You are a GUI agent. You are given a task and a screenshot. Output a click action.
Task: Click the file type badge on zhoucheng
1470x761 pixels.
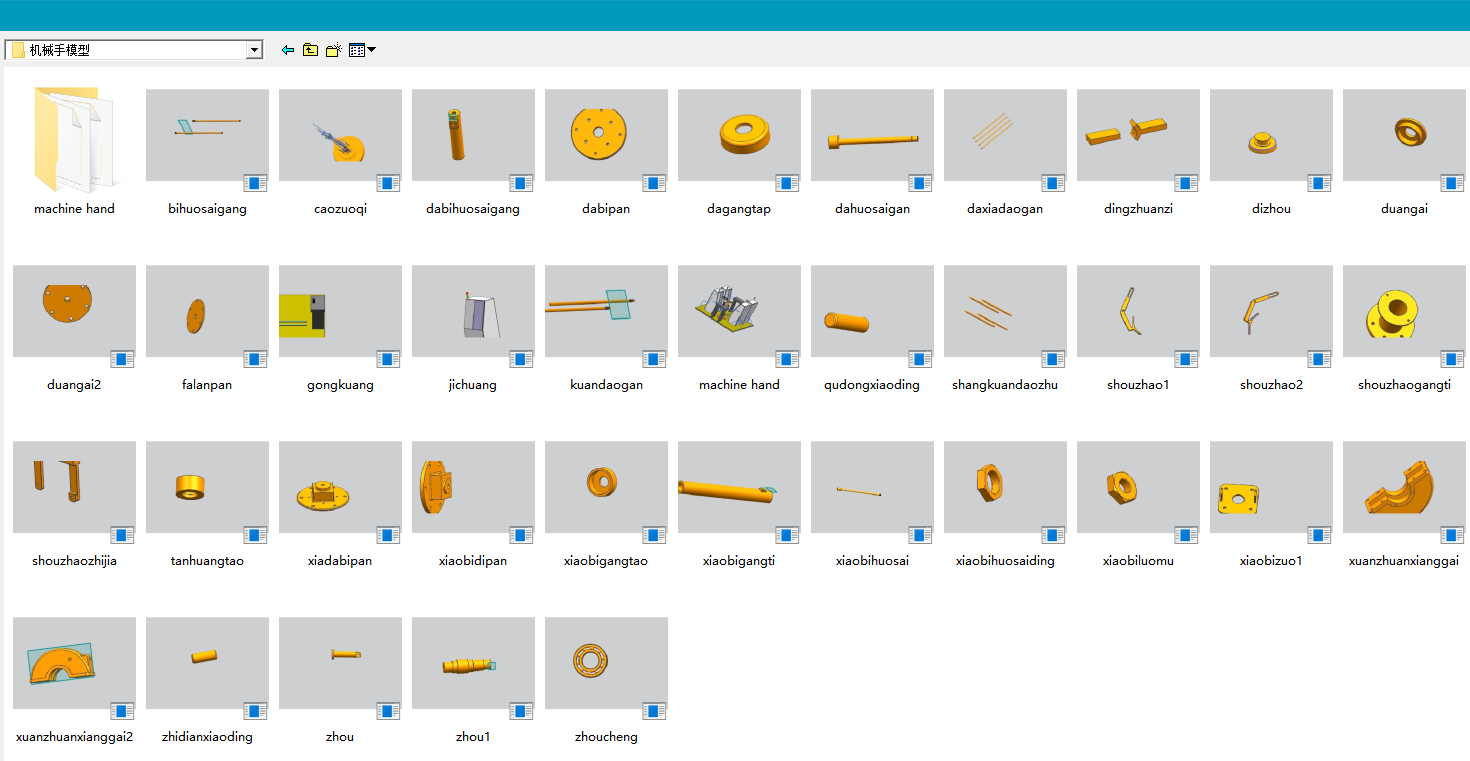point(654,711)
